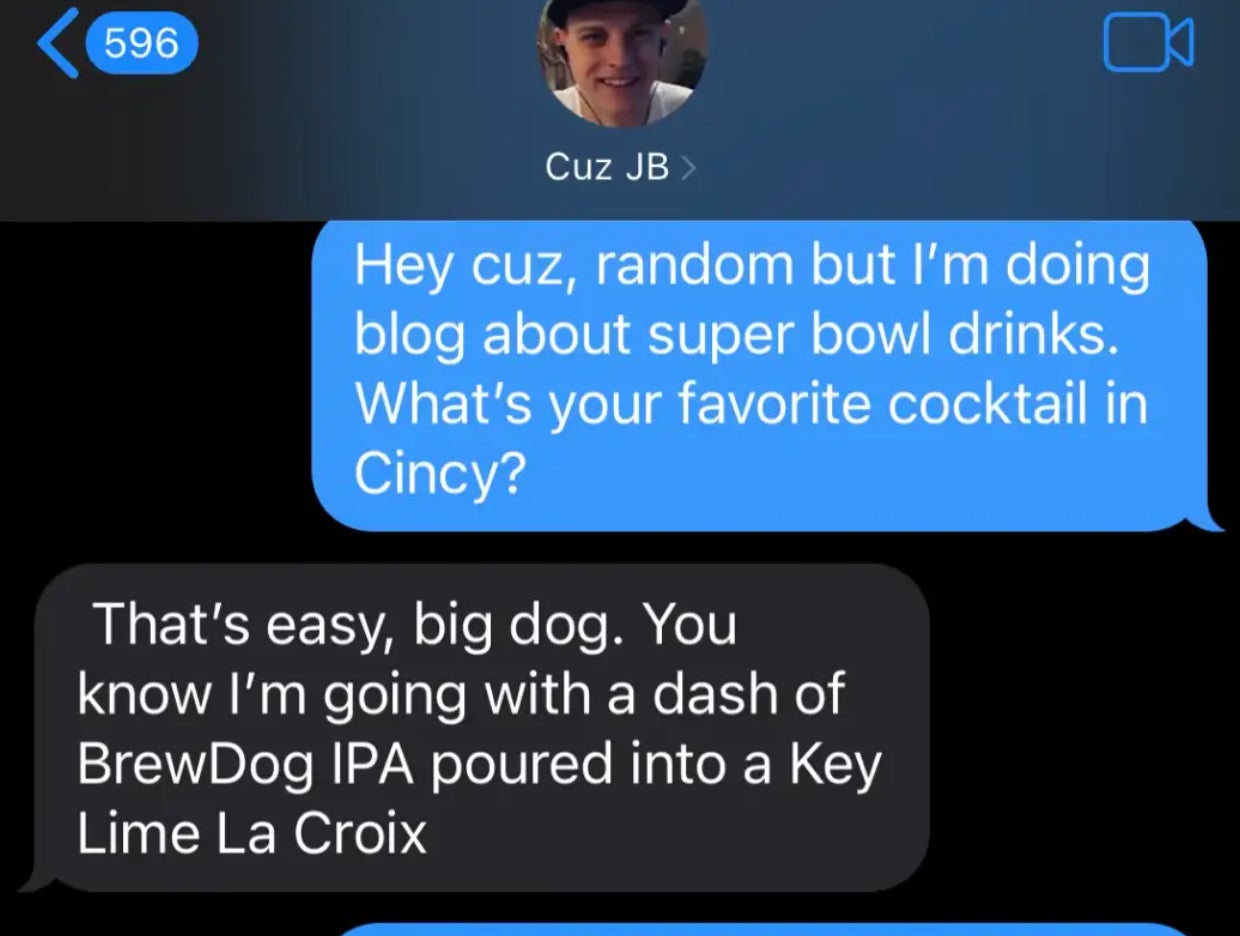Tap the blue back chevron arrow
The width and height of the screenshot is (1240, 936).
point(58,43)
